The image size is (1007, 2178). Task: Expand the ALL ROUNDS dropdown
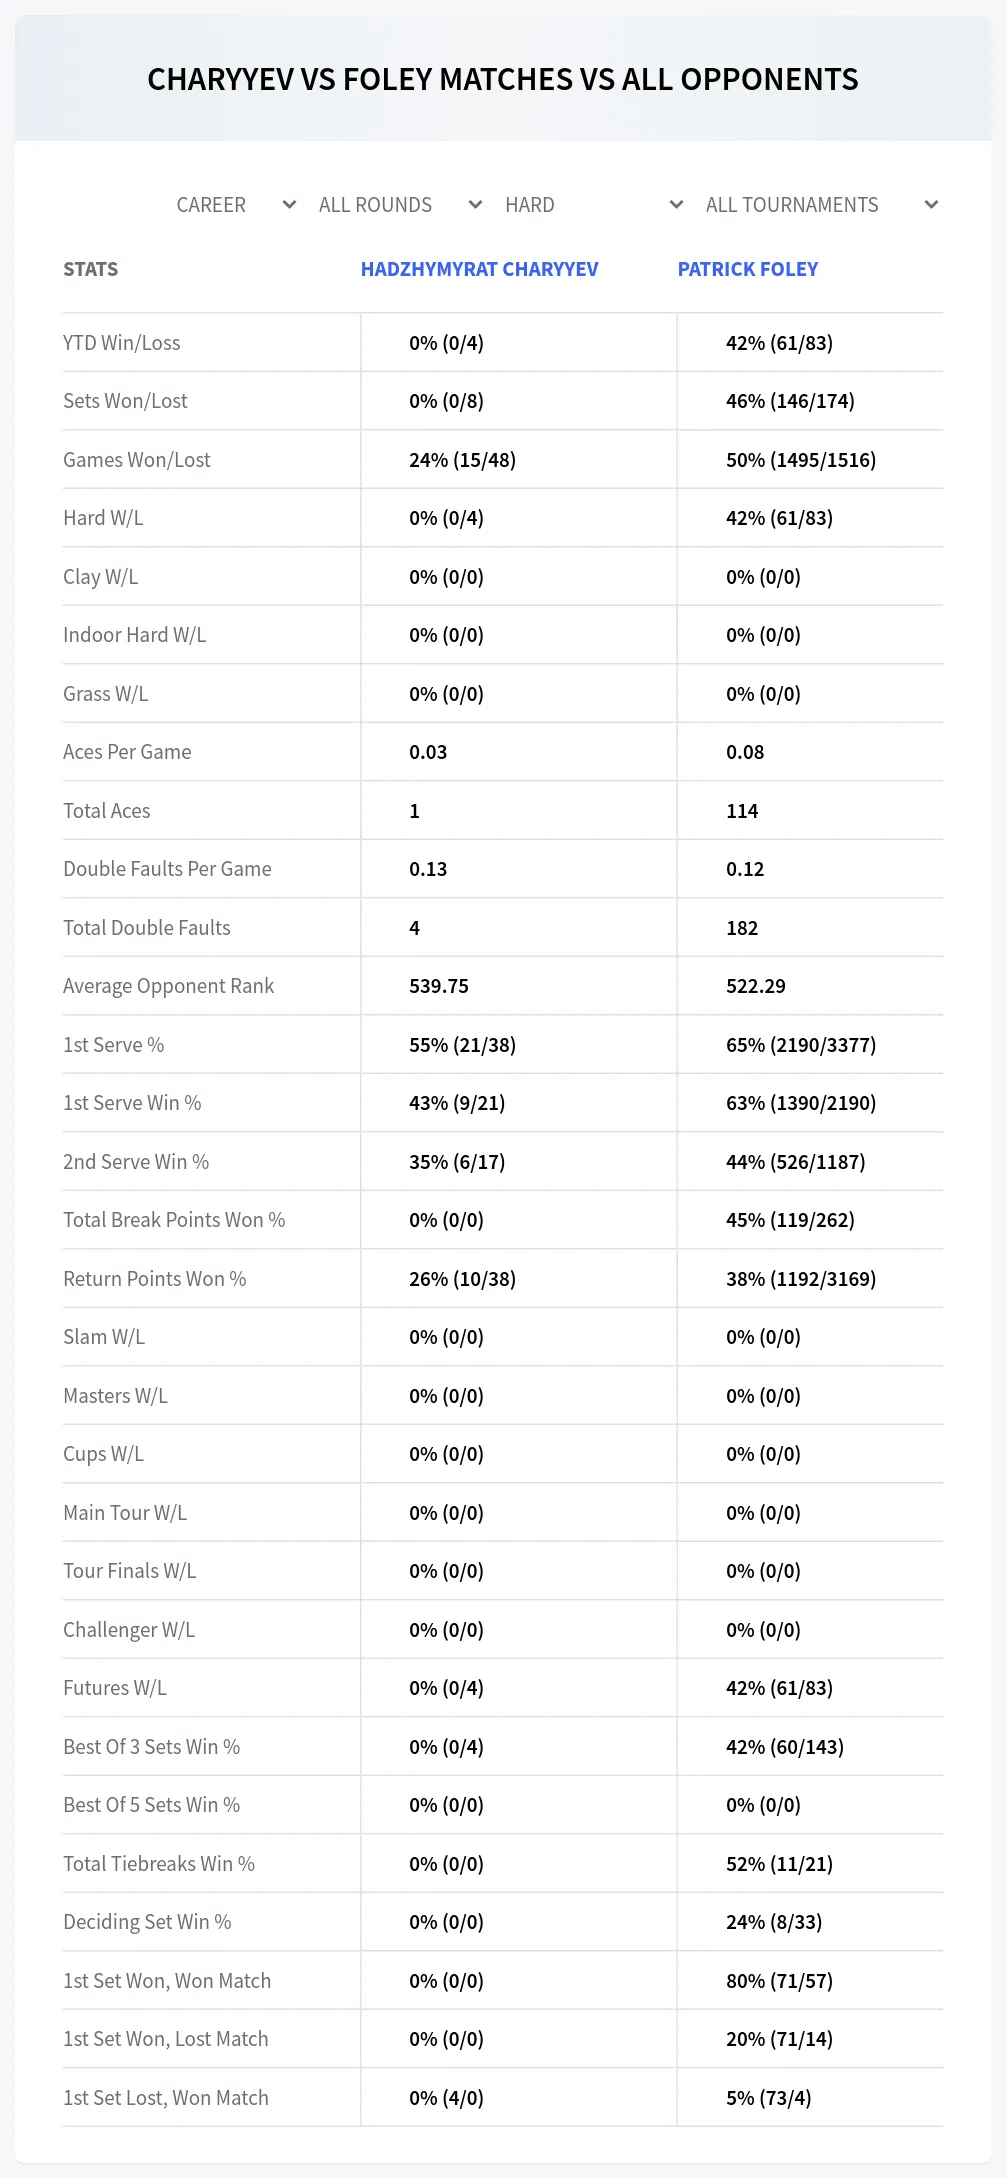point(400,205)
